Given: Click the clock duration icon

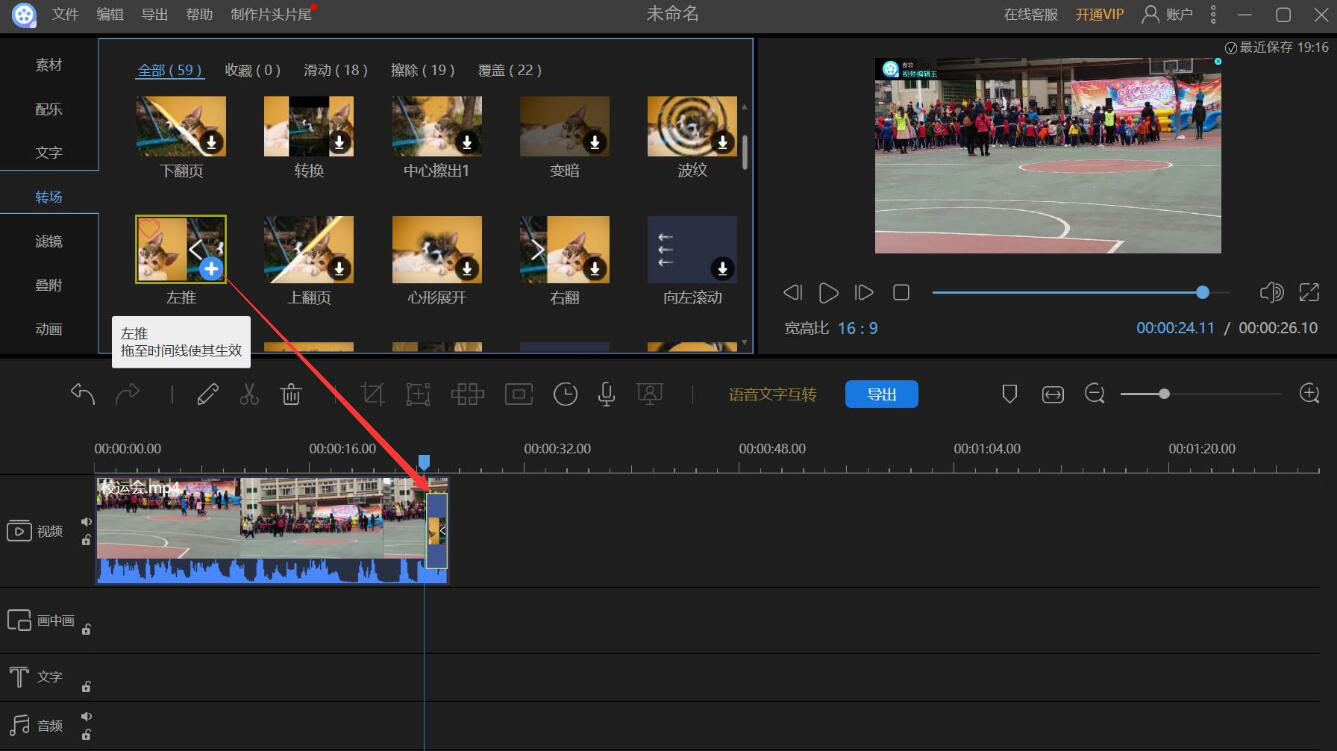Looking at the screenshot, I should point(566,394).
